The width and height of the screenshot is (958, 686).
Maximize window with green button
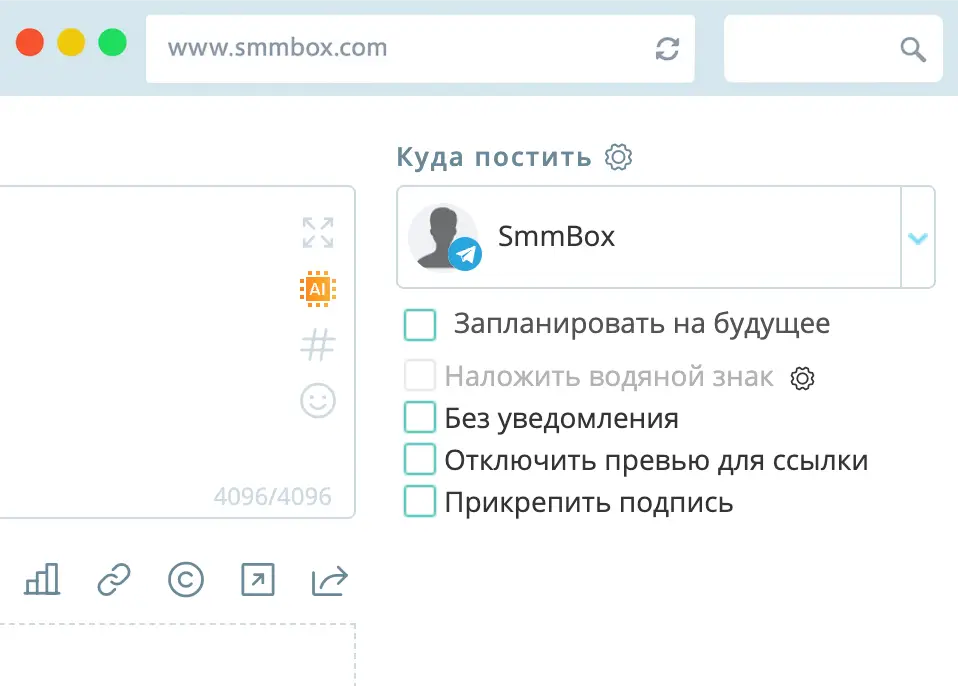tap(112, 43)
